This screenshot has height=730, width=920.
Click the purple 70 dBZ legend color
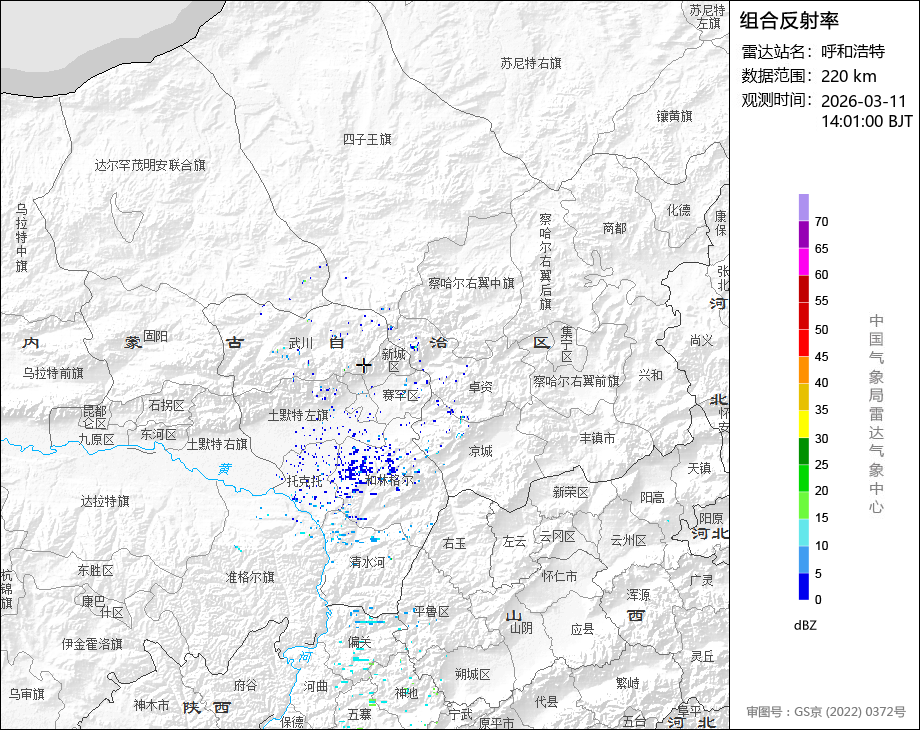tap(804, 207)
